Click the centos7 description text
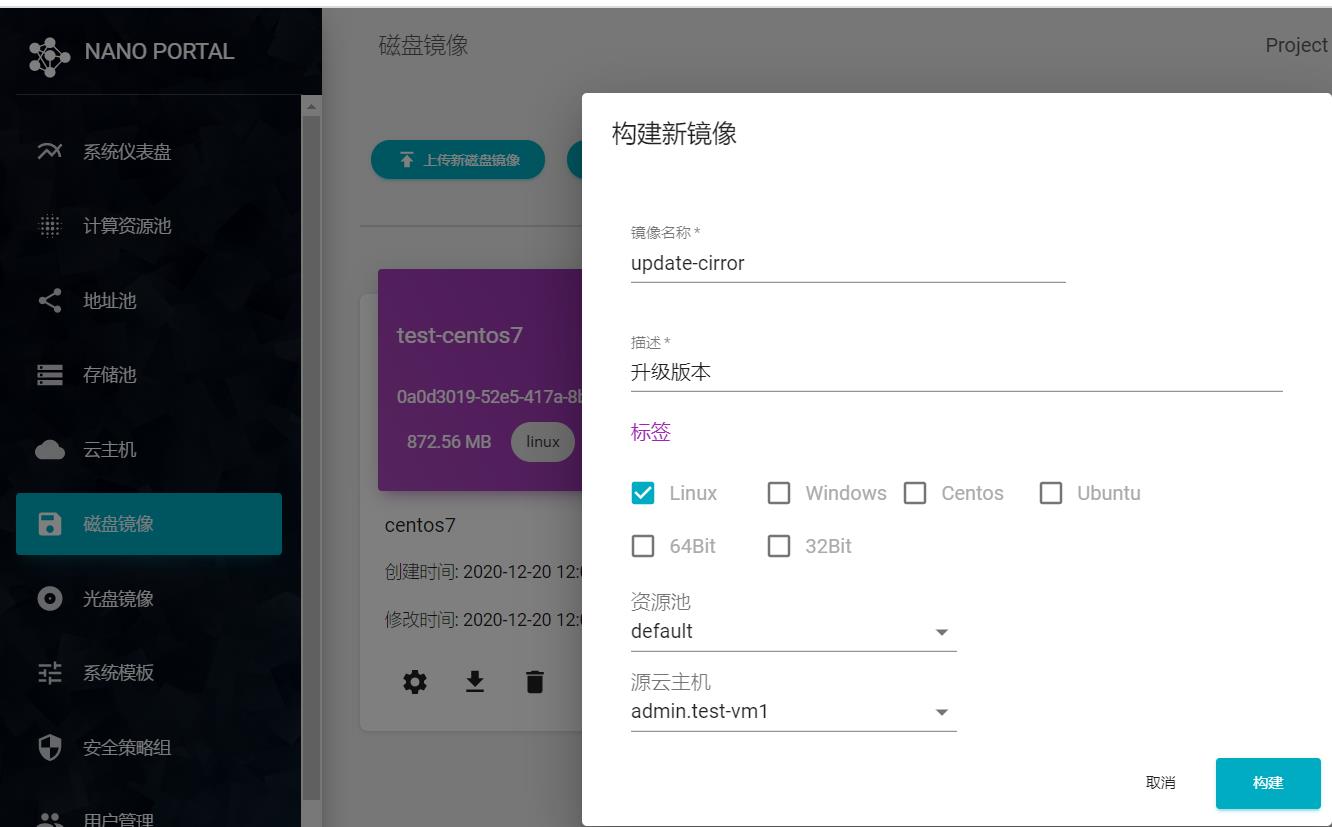The image size is (1332, 827). (x=420, y=525)
